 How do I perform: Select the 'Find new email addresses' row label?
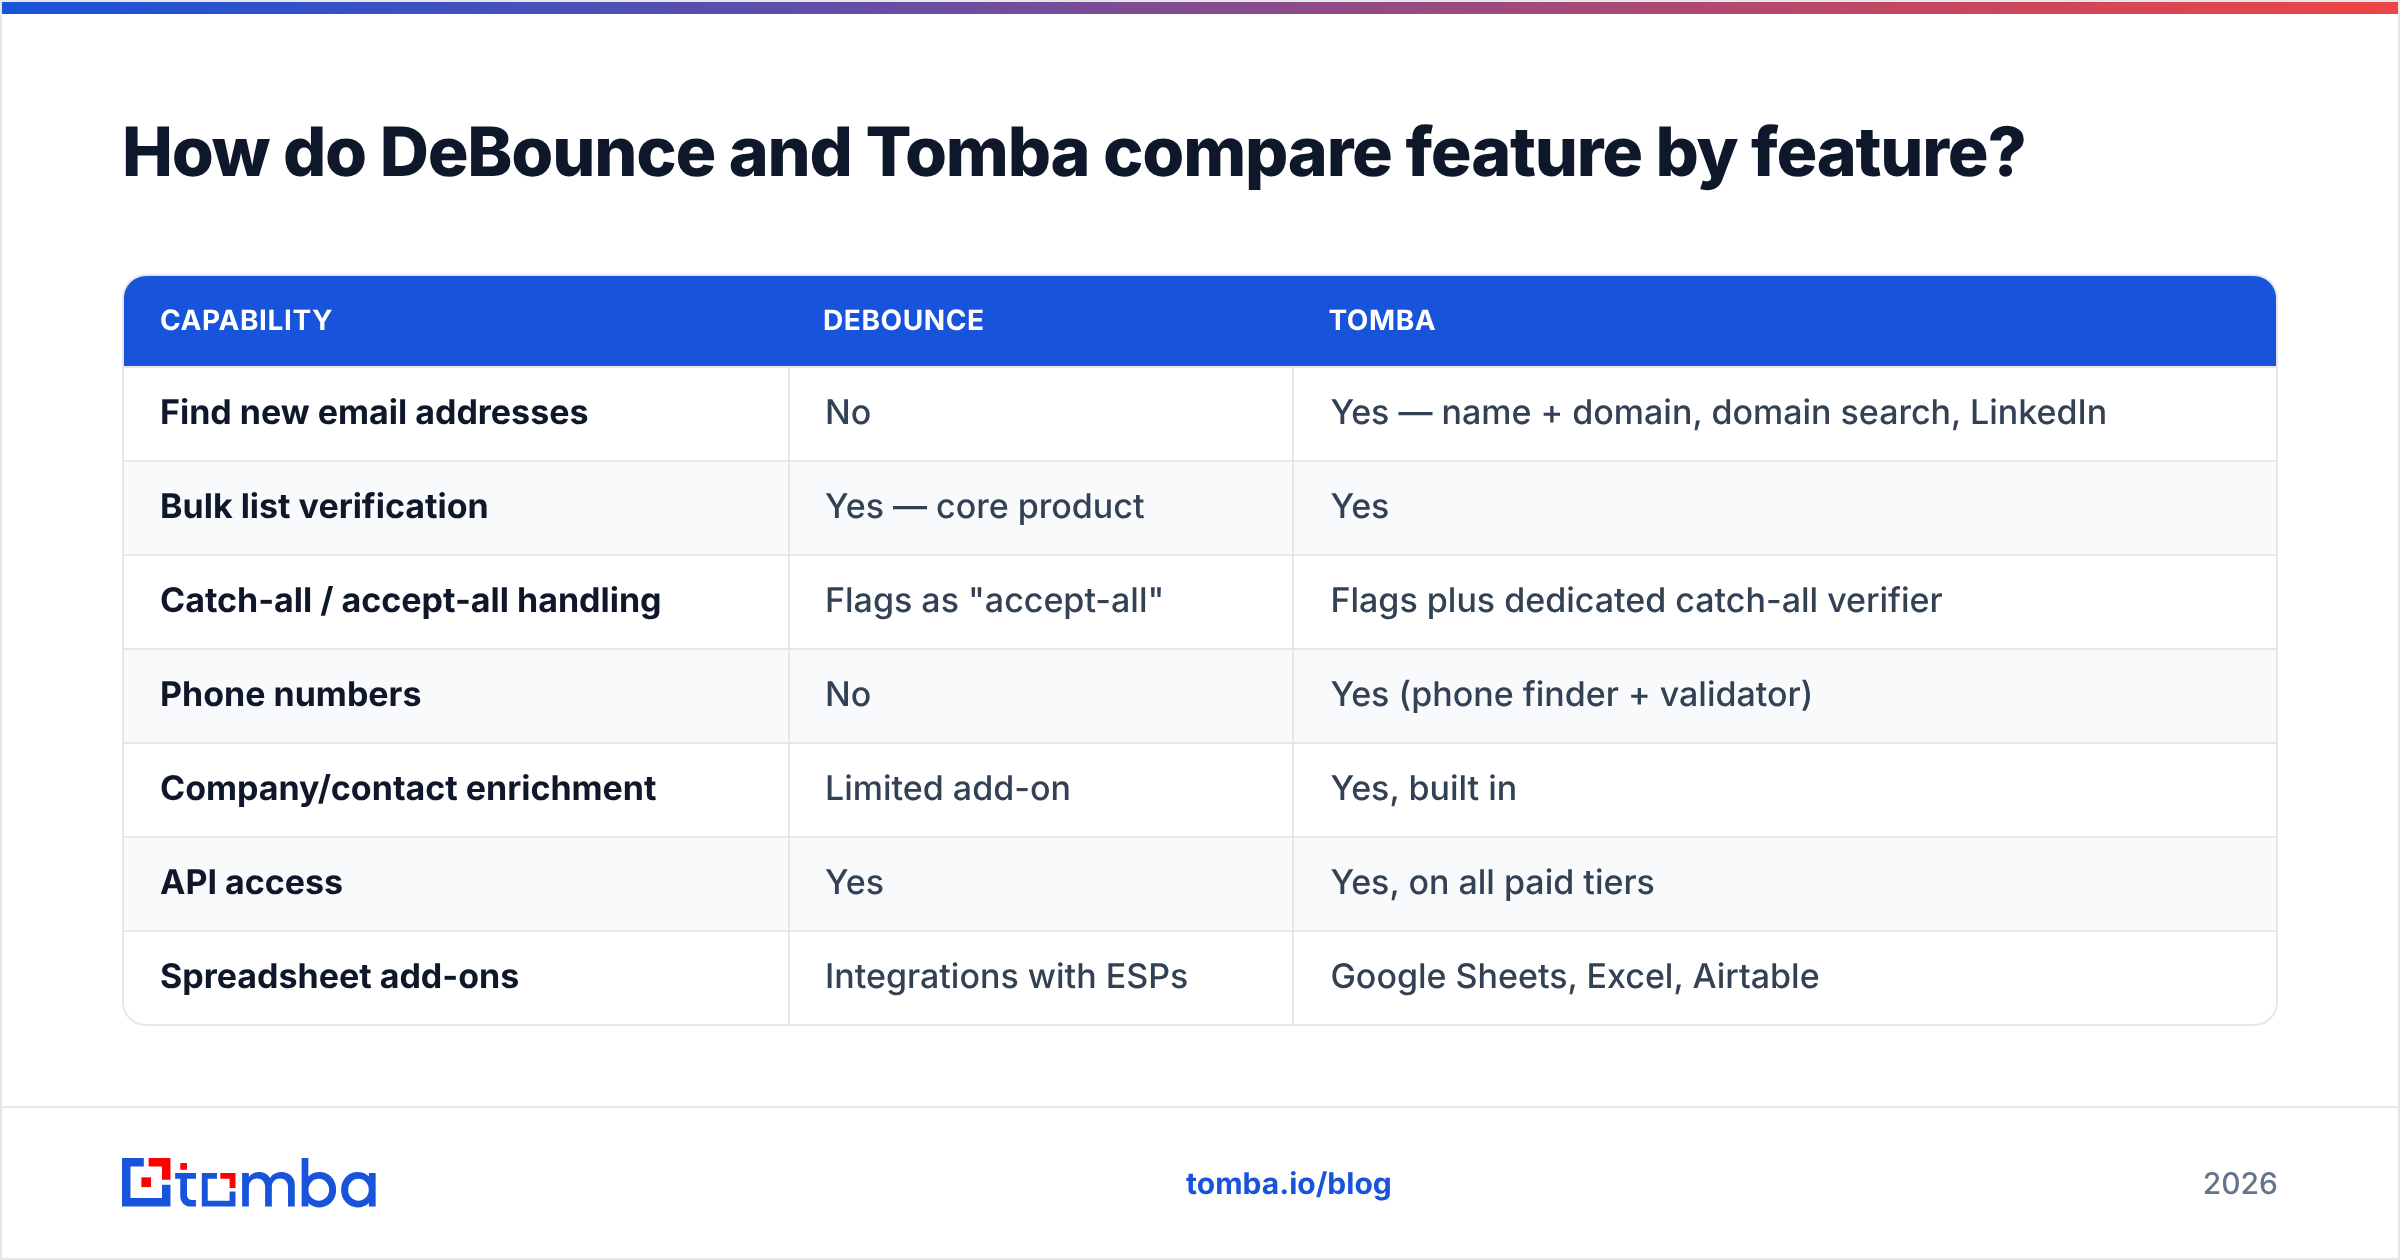pyautogui.click(x=374, y=412)
